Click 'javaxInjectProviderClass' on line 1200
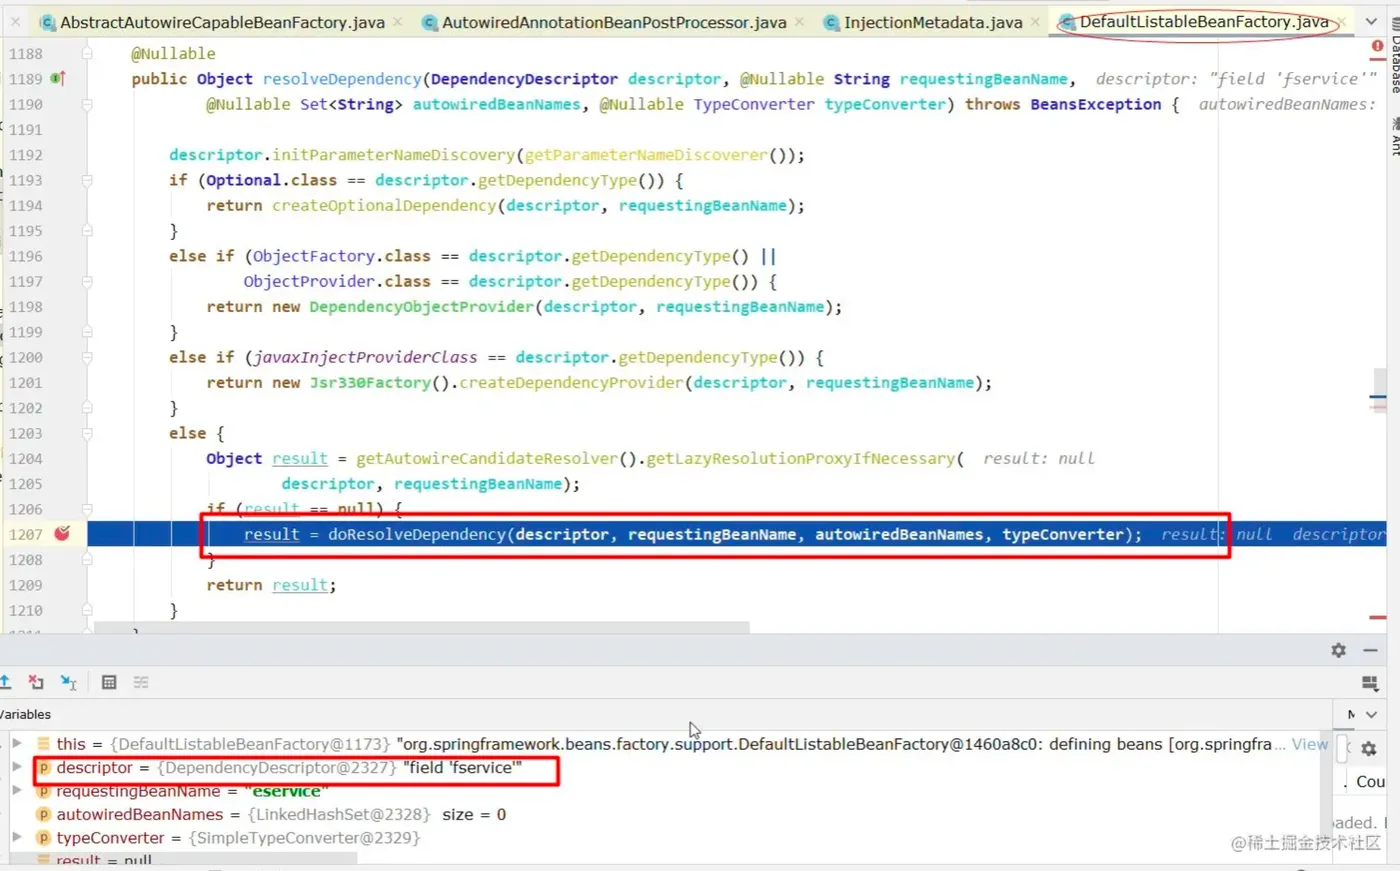1400x871 pixels. point(365,357)
